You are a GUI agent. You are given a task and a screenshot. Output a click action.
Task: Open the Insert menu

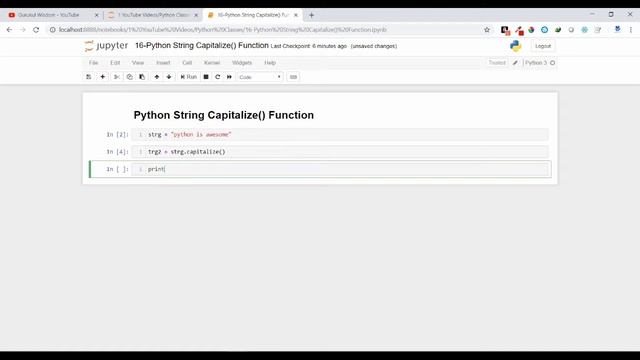point(163,63)
